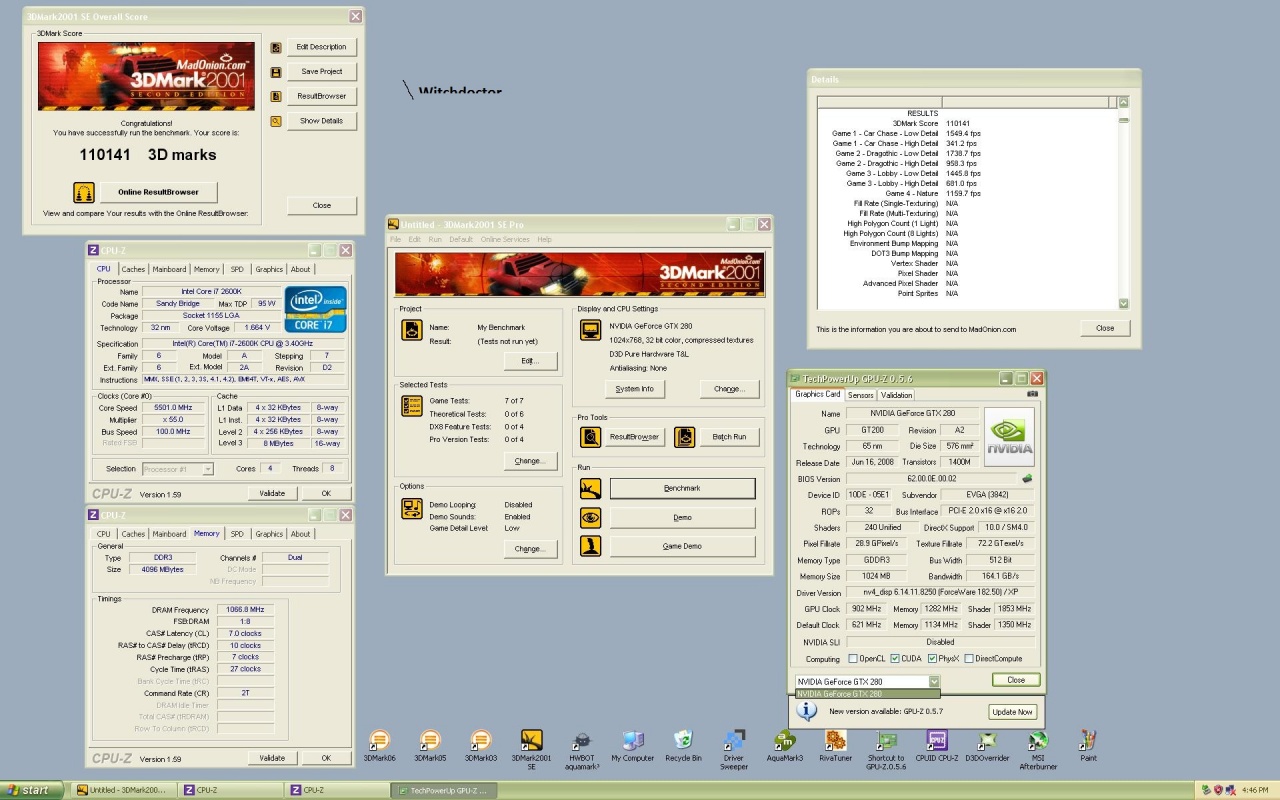Click the Benchmark button to run tests
The width and height of the screenshot is (1280, 800).
click(682, 488)
